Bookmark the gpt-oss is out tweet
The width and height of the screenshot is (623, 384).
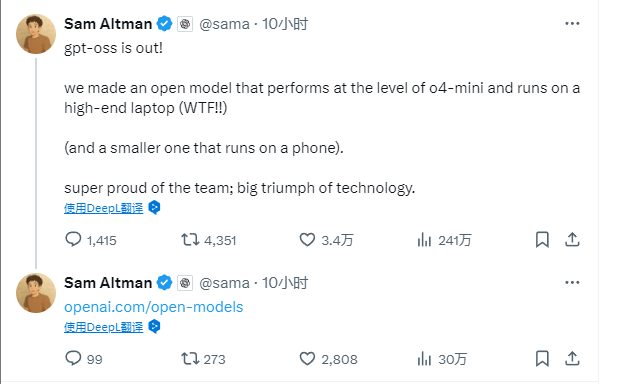(x=542, y=240)
